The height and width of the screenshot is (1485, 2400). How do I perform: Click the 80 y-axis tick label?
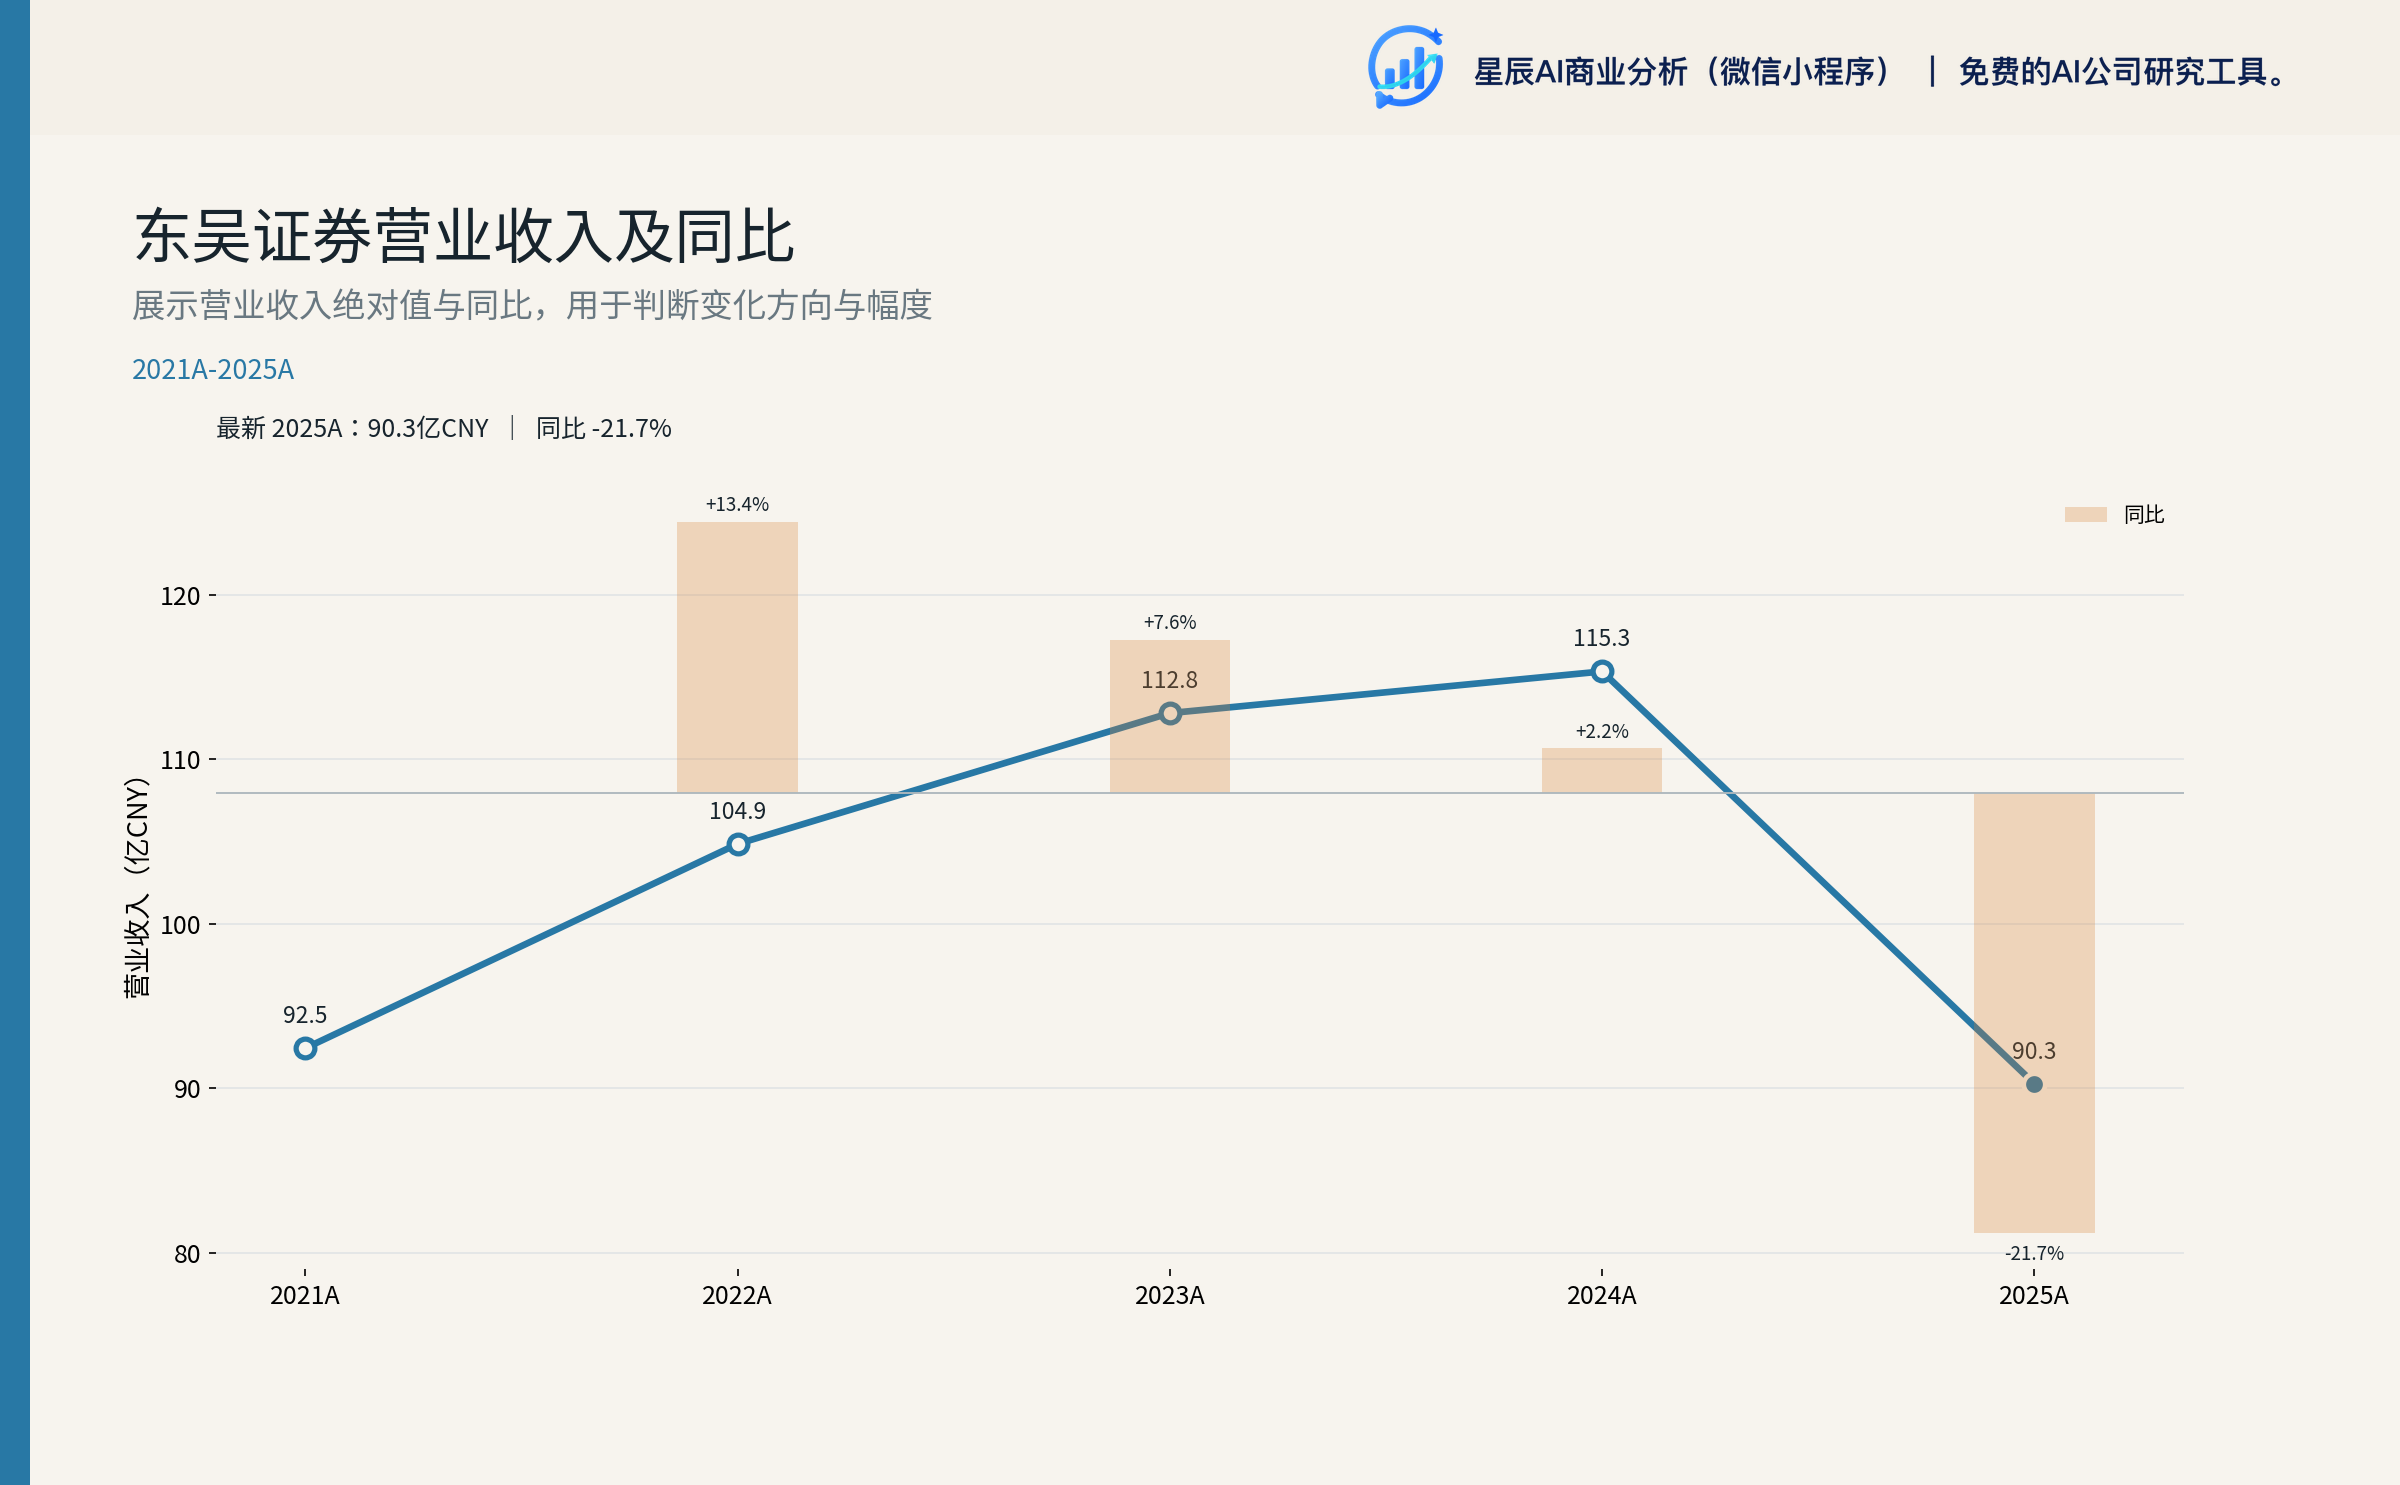pos(187,1254)
